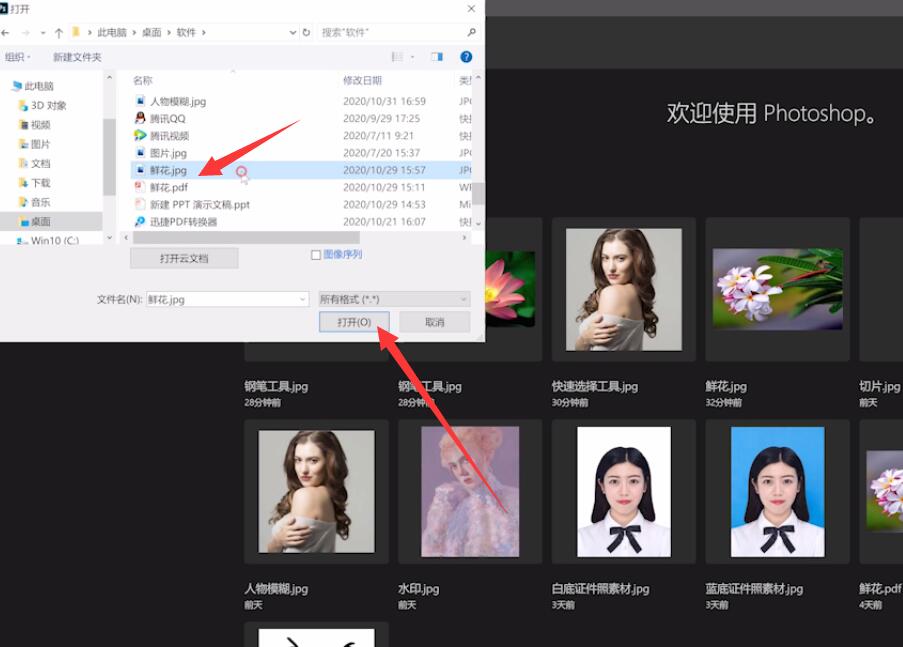
Task: Refresh the 软件 folder listing
Action: coord(306,33)
